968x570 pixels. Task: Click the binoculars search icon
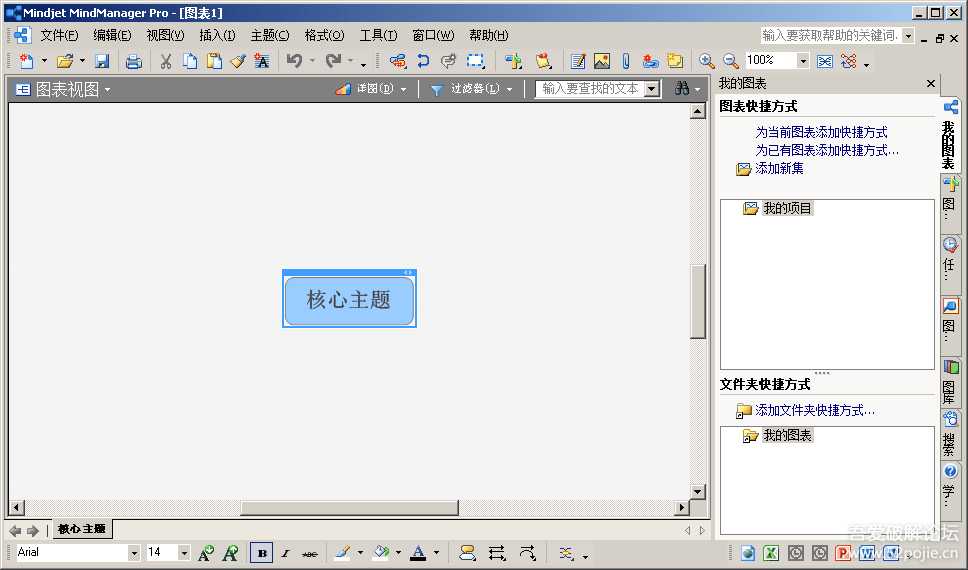tap(682, 89)
